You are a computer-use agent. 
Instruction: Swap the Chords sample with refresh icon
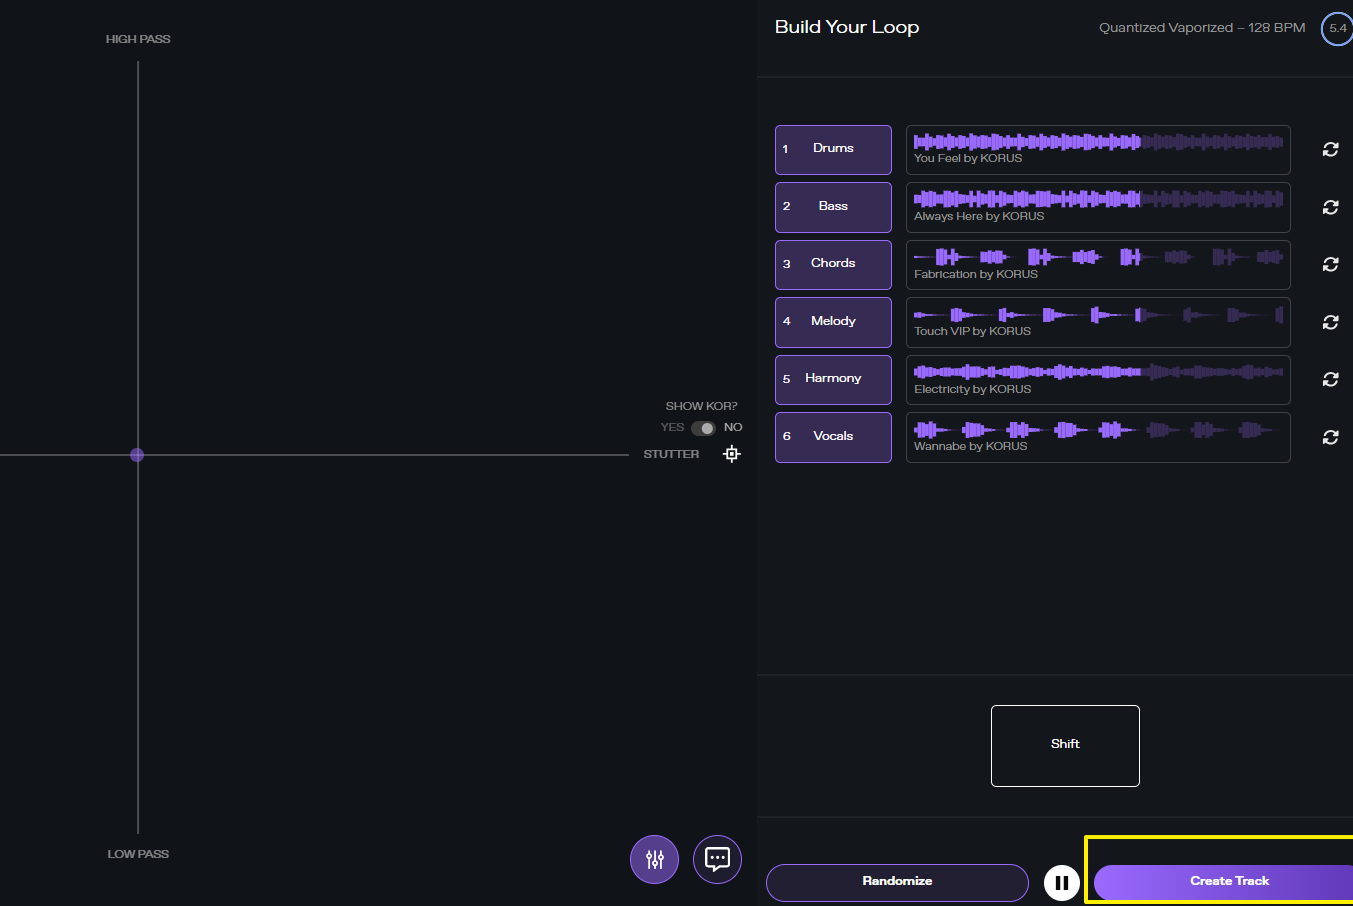pos(1330,264)
